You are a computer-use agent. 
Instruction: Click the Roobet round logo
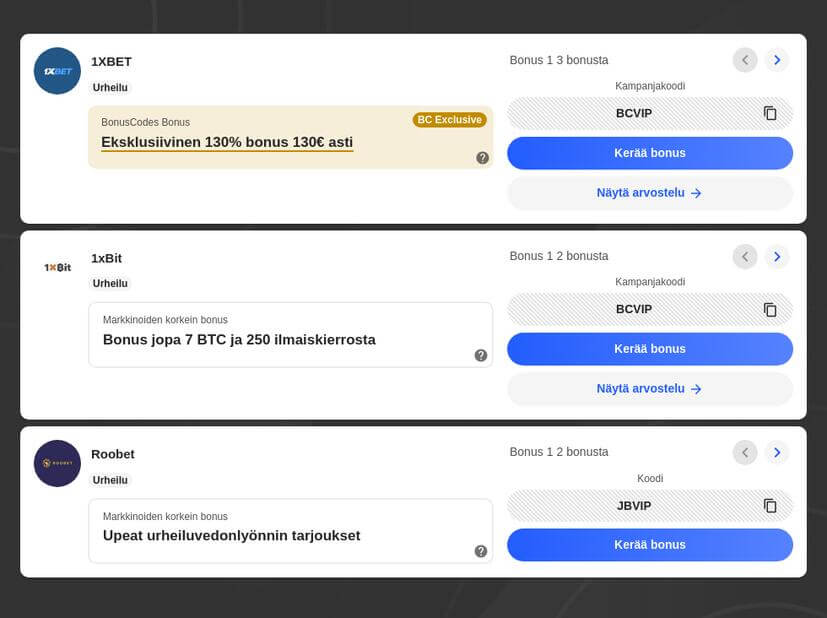coord(57,463)
